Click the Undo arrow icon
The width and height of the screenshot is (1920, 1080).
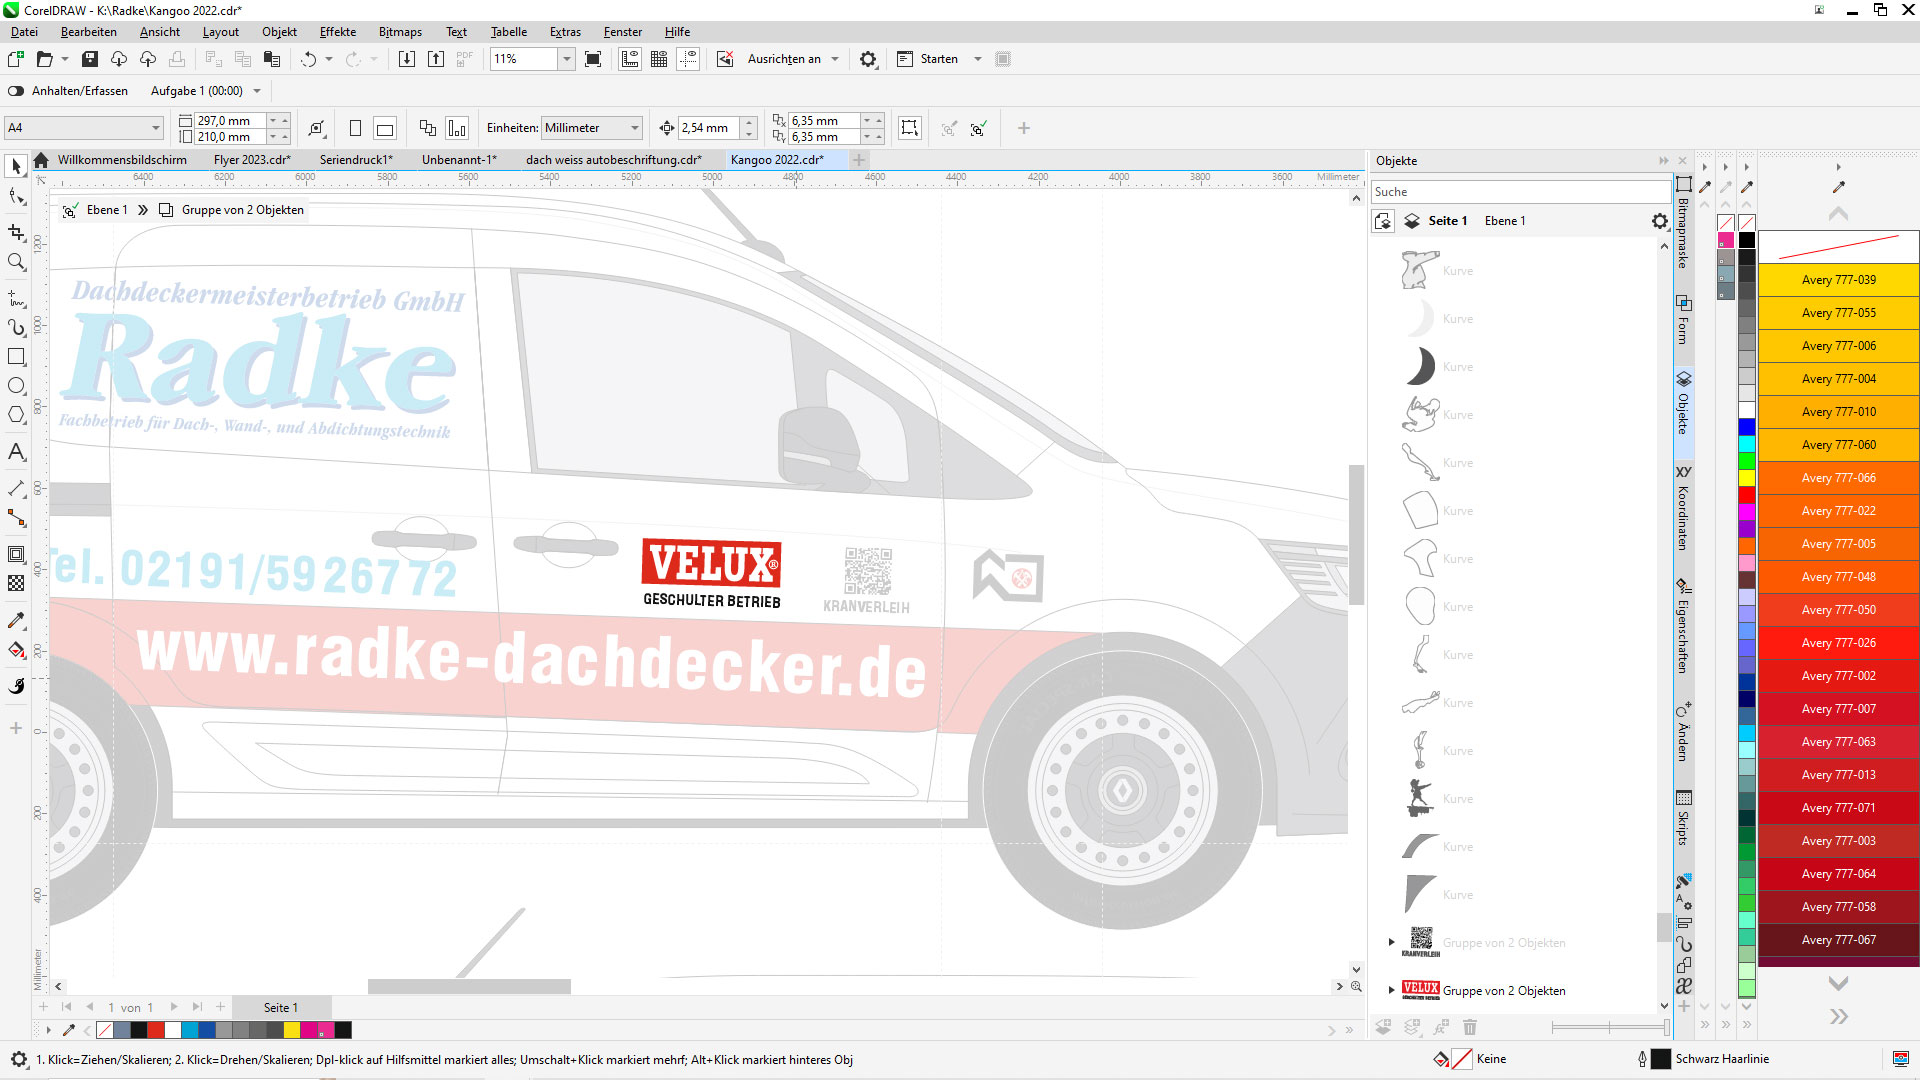pyautogui.click(x=308, y=59)
